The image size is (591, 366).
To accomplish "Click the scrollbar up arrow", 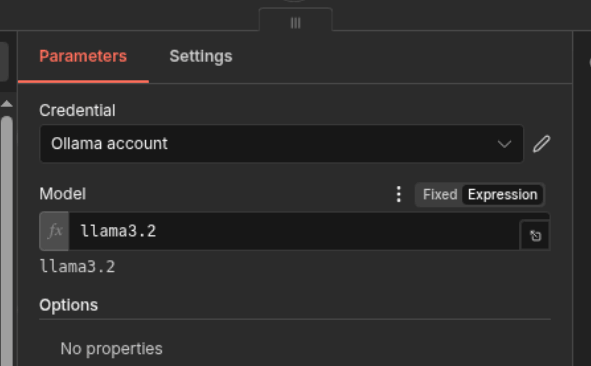I will tap(7, 104).
